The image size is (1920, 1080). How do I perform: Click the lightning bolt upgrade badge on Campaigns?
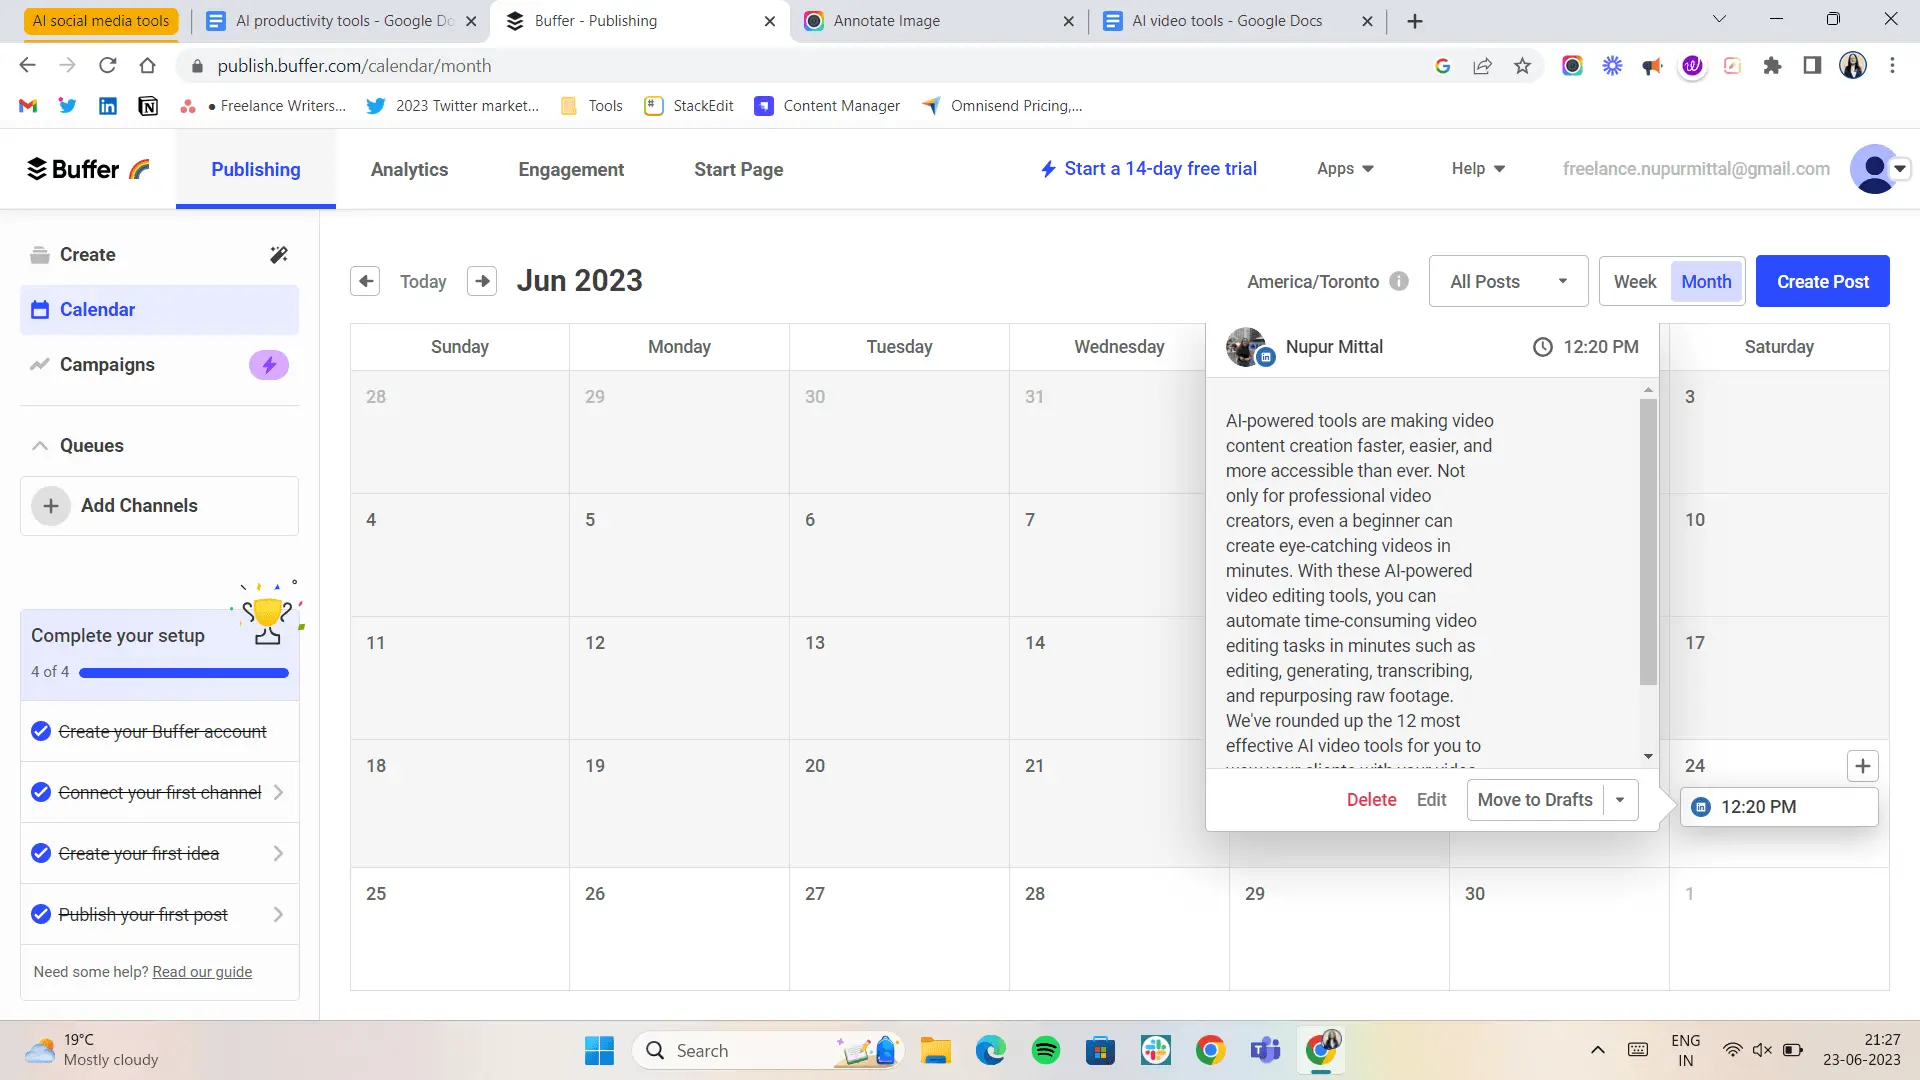coord(268,365)
